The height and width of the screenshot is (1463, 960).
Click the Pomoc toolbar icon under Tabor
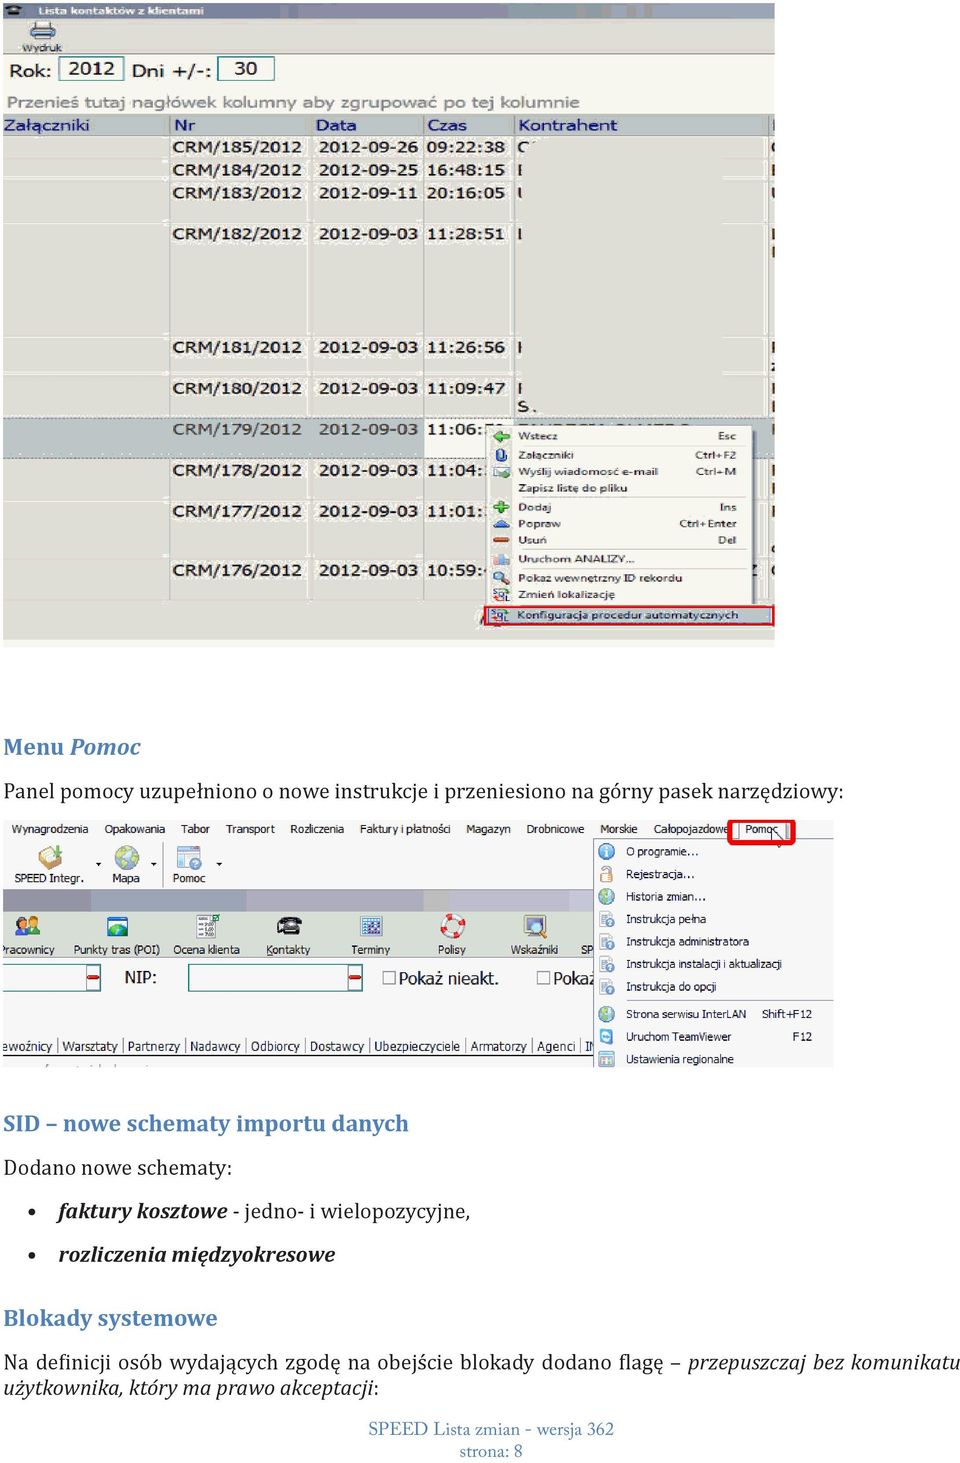[189, 857]
